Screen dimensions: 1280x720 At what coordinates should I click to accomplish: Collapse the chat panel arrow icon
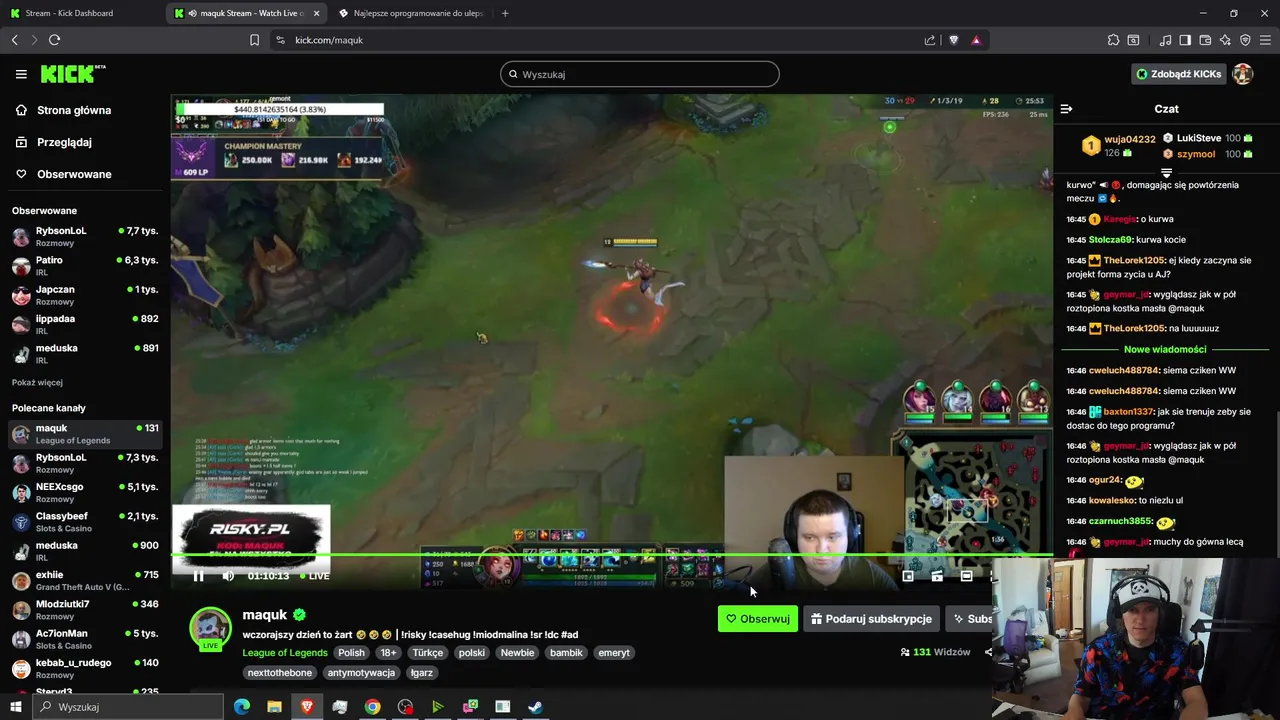point(1066,109)
